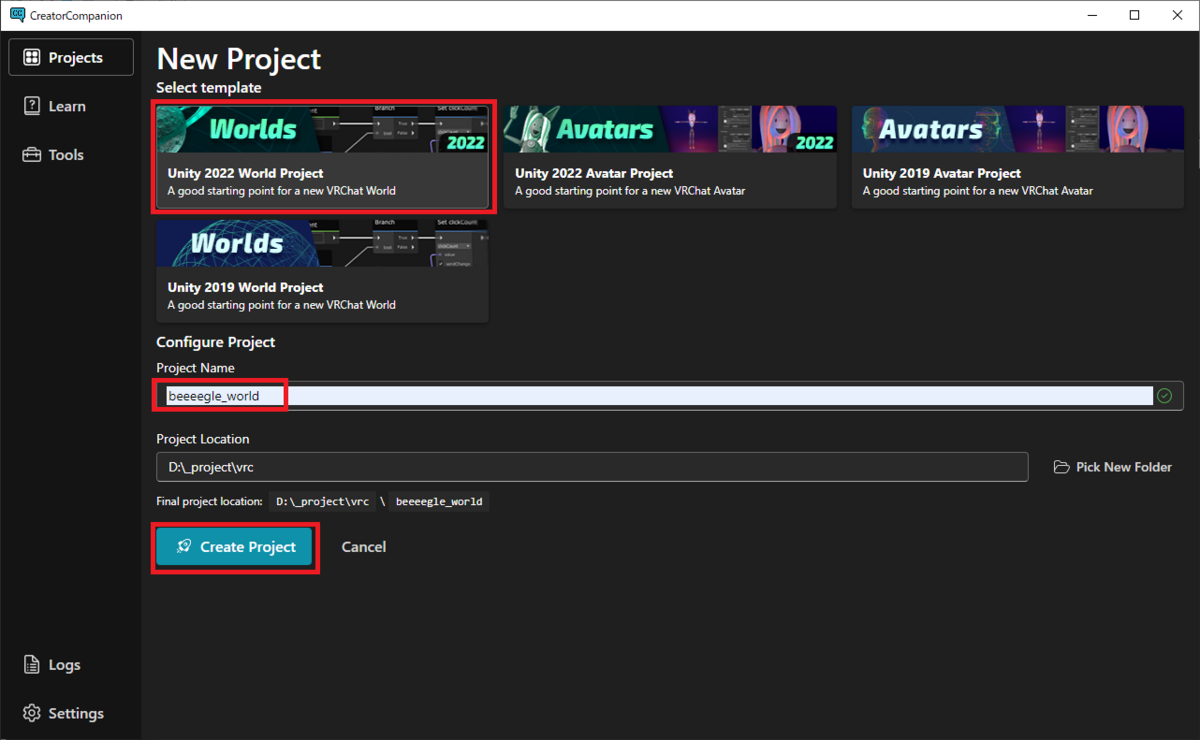Viewport: 1200px width, 740px height.
Task: Select the Unity 2022 World Project template
Action: click(322, 157)
